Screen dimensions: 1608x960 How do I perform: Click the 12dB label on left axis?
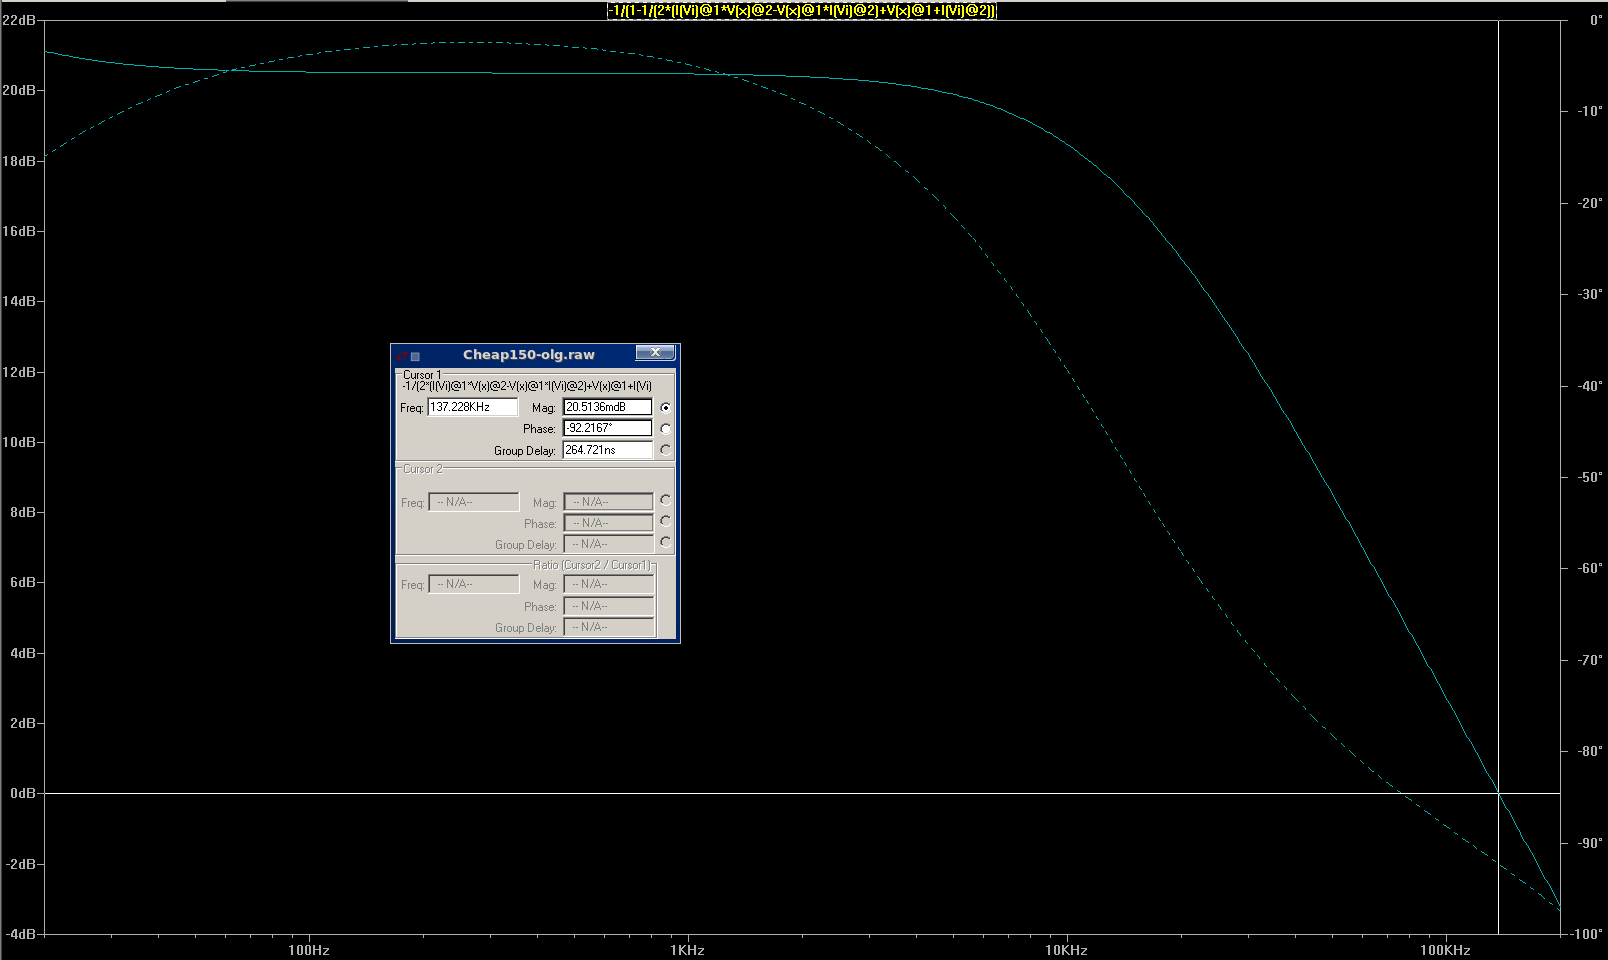[x=18, y=372]
